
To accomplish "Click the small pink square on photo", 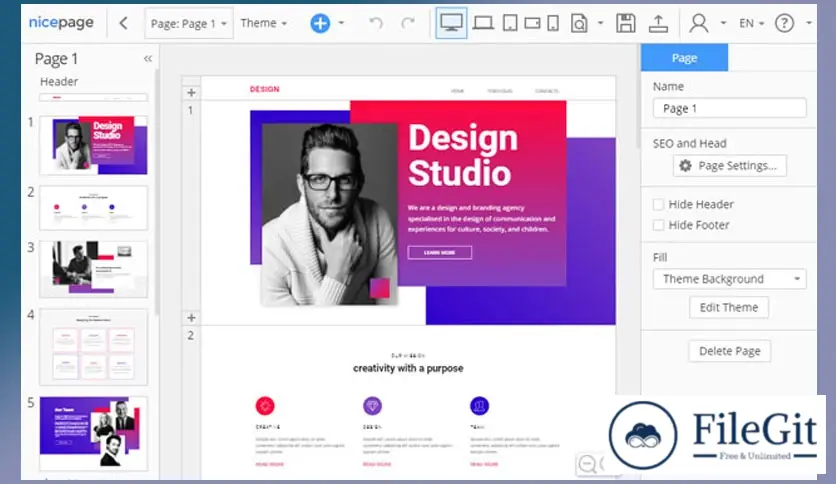I will pyautogui.click(x=380, y=288).
